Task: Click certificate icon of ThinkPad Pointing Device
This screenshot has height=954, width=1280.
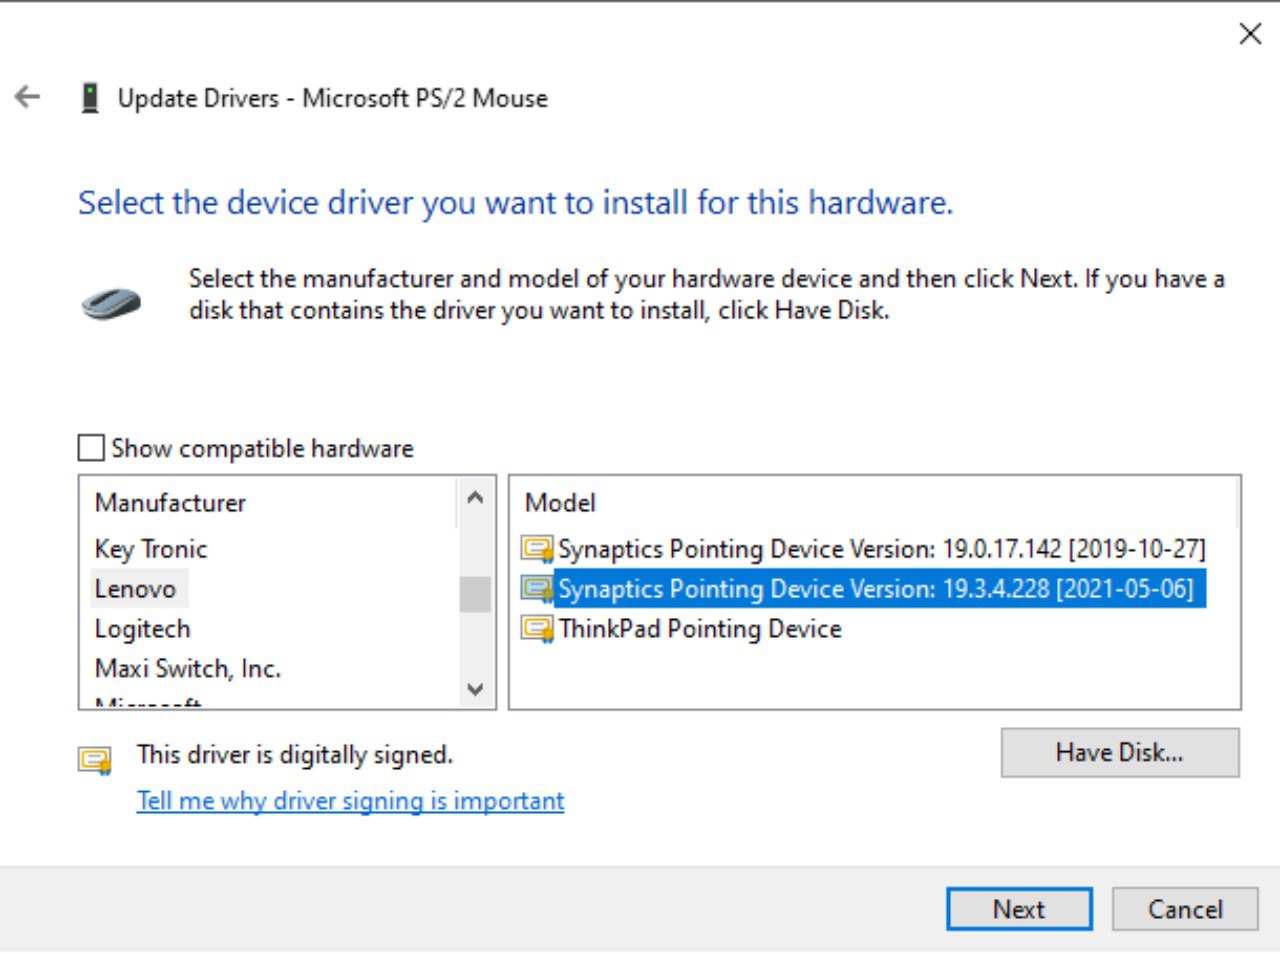Action: pyautogui.click(x=537, y=629)
